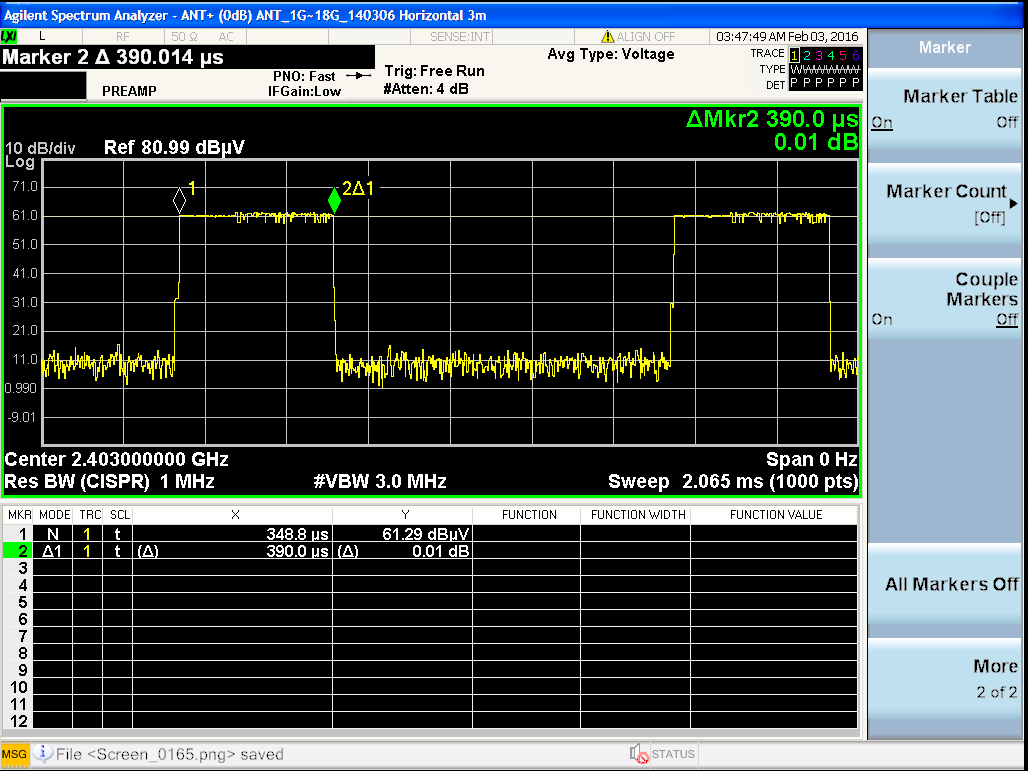
Task: Select the green trace 4 number
Action: click(831, 55)
